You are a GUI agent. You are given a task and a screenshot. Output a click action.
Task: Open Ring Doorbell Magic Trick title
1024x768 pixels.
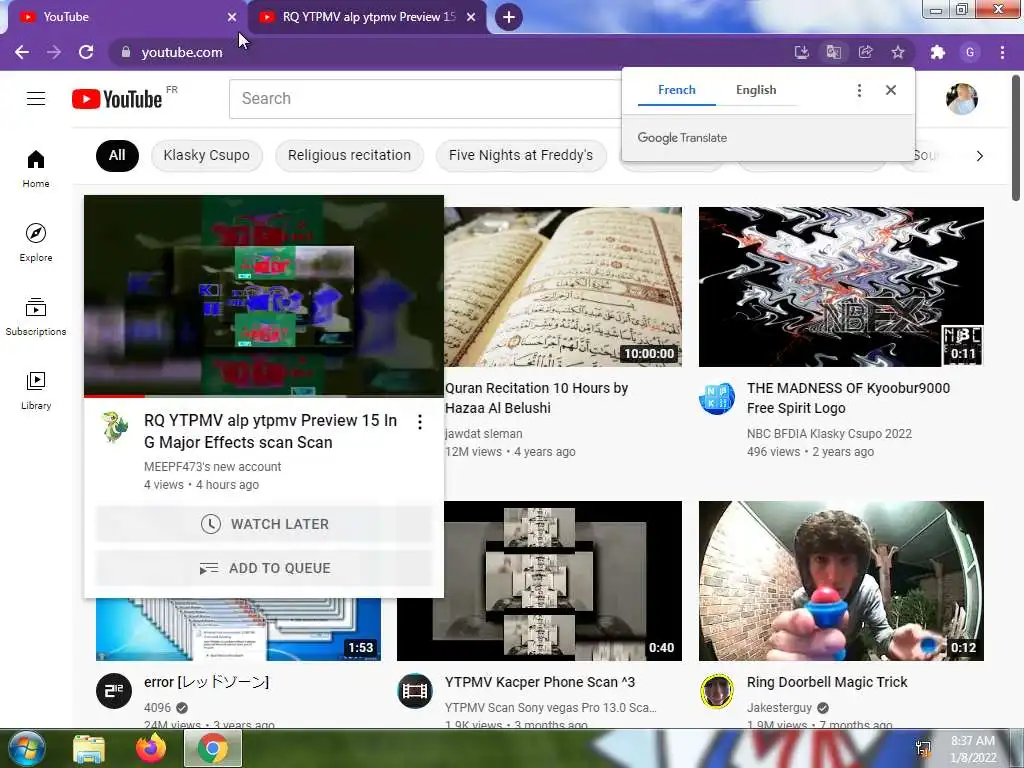[x=827, y=682]
